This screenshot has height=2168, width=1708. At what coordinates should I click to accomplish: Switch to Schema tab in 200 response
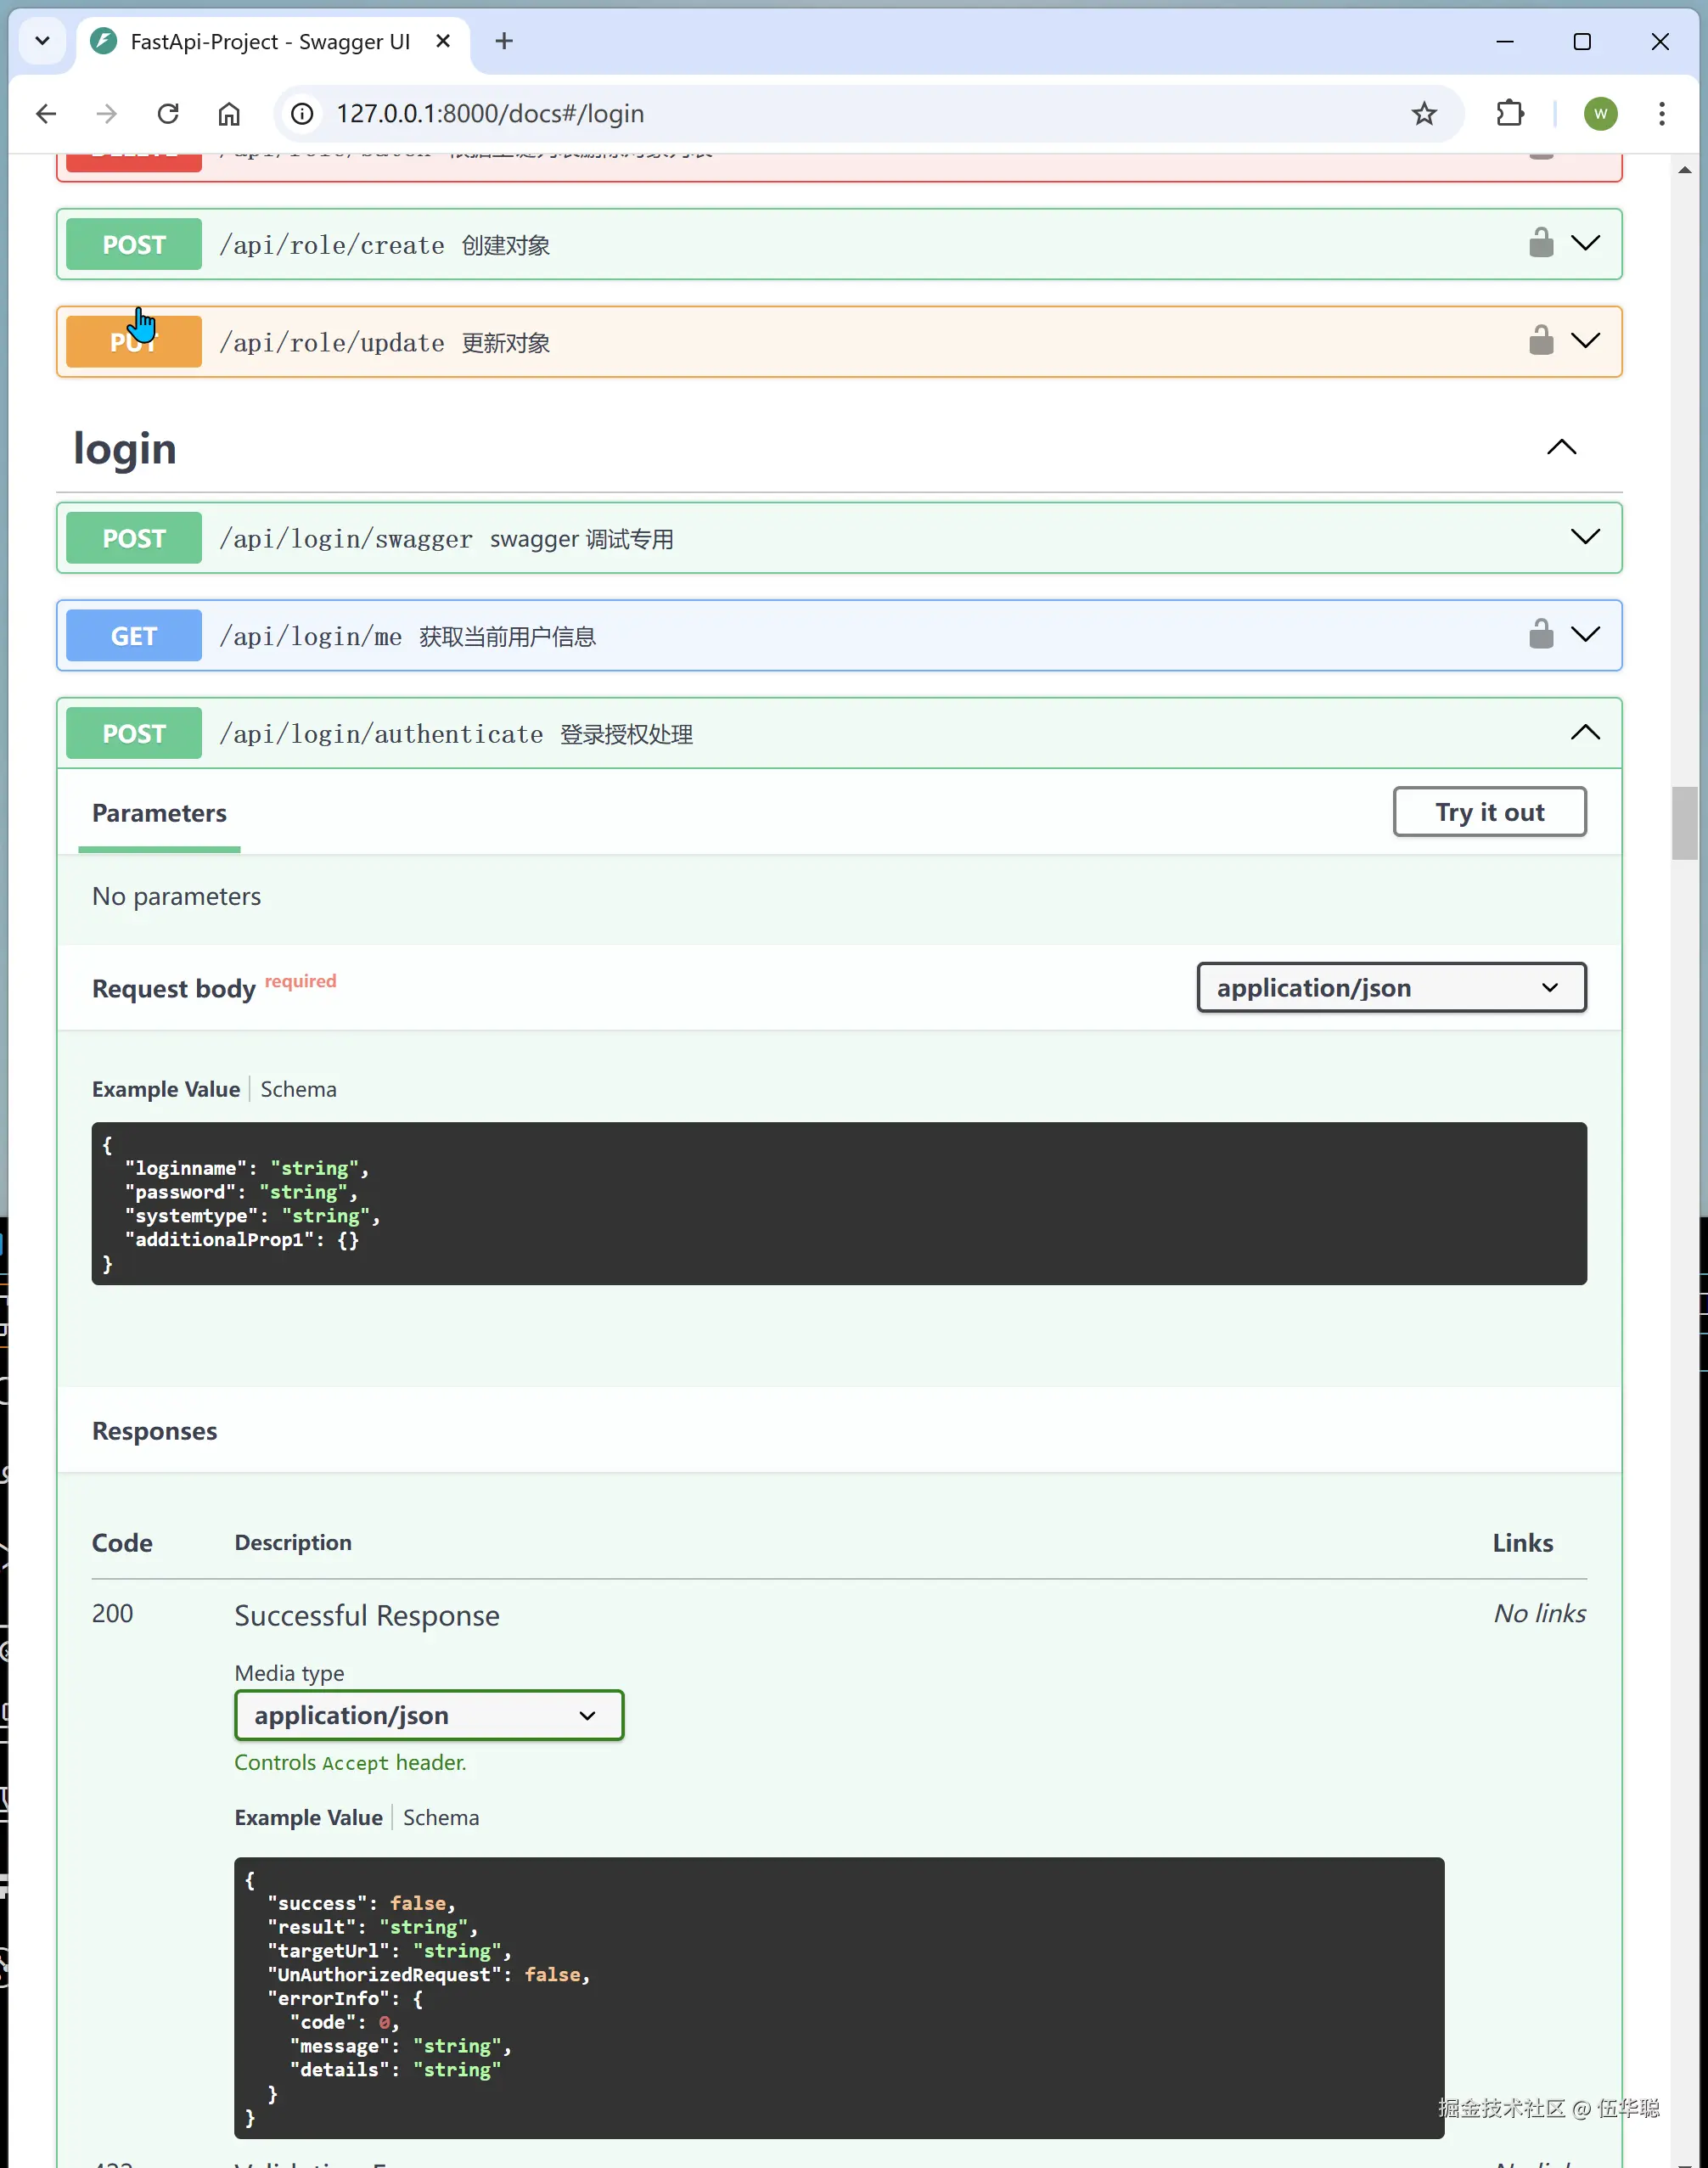tap(441, 1817)
